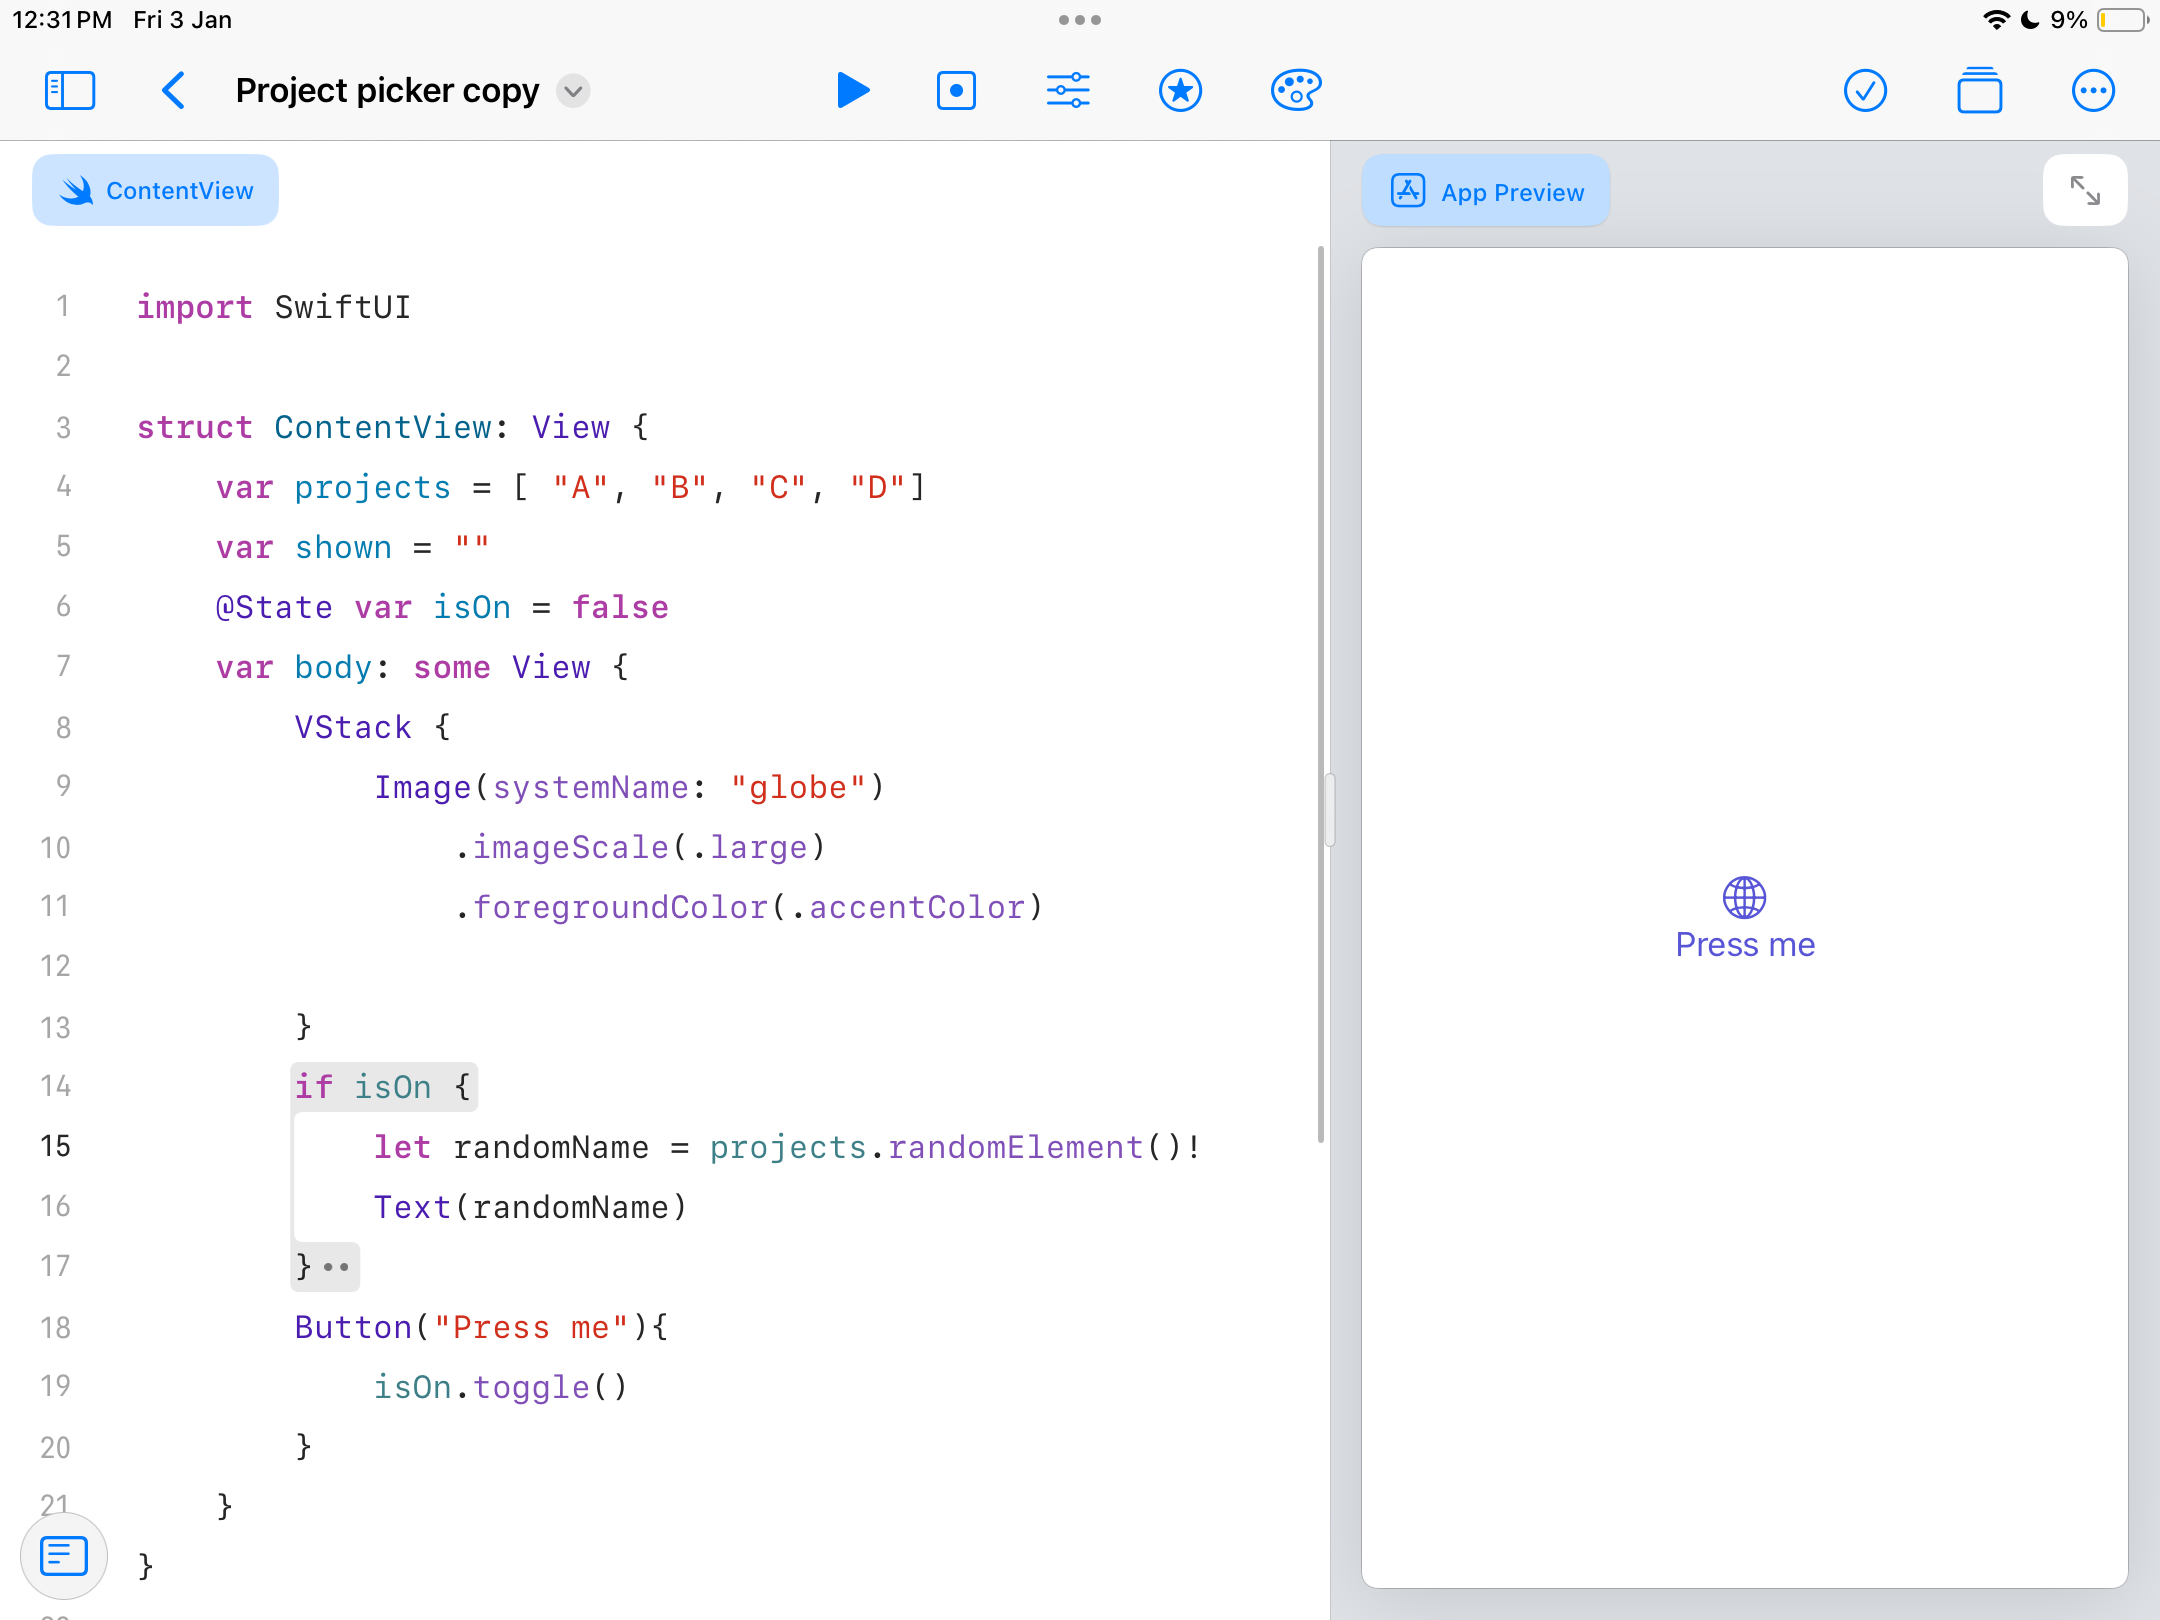Go back with the chevron arrow
The width and height of the screenshot is (2160, 1620).
[173, 91]
